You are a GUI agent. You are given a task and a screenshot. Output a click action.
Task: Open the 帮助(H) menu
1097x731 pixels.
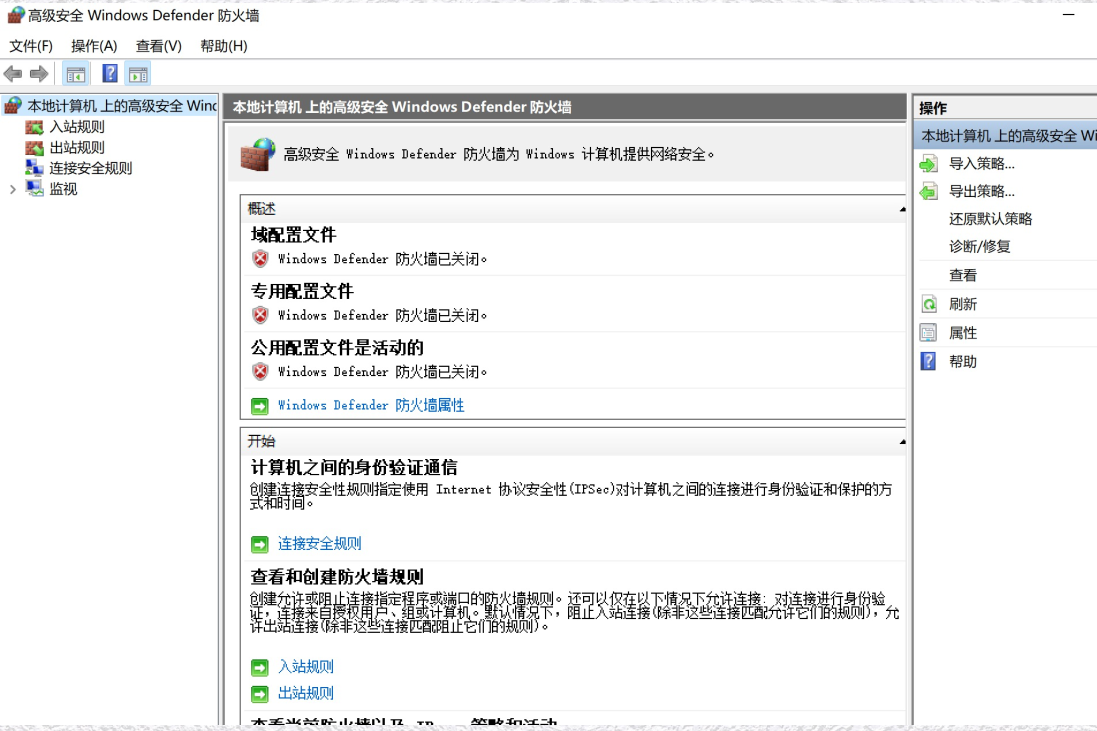tap(224, 46)
